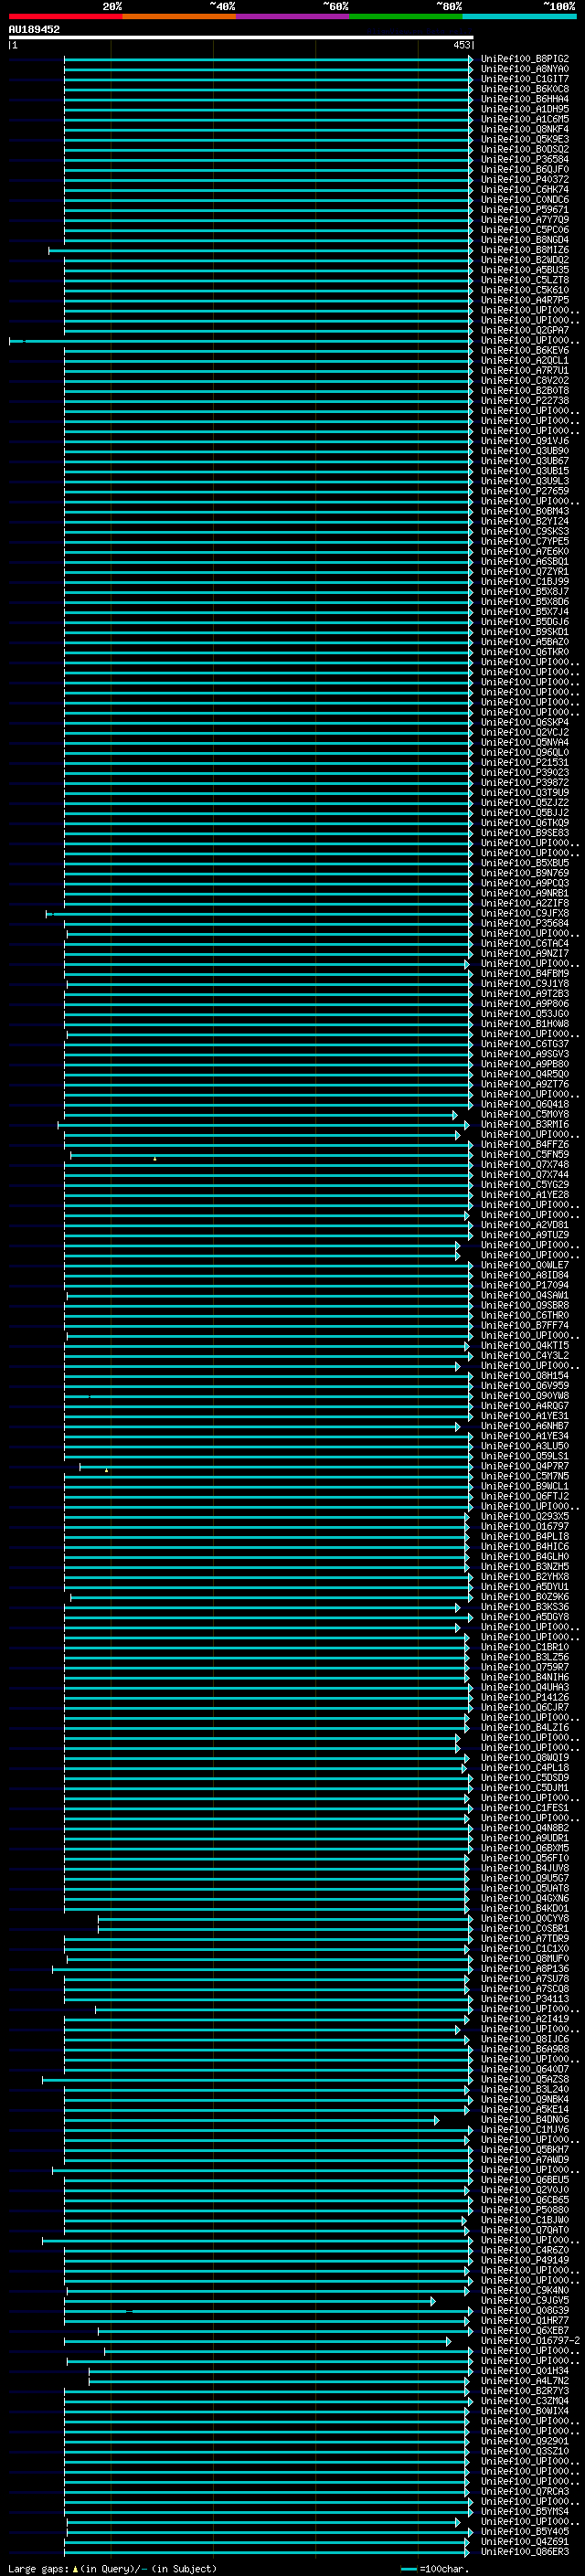Select label UniRef100_P39023
The width and height of the screenshot is (585, 2576).
(525, 773)
